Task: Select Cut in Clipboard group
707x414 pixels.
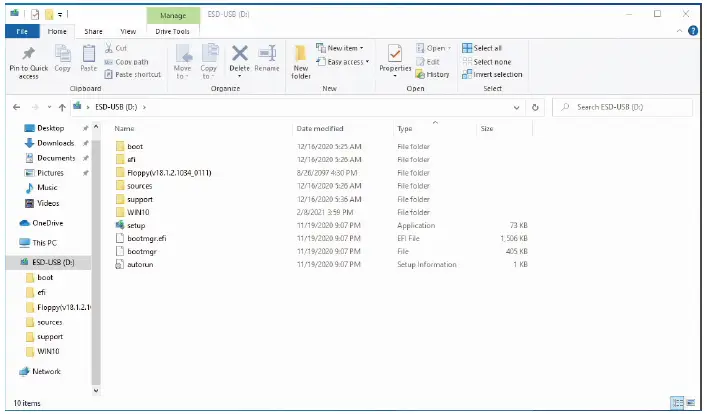Action: pos(116,48)
